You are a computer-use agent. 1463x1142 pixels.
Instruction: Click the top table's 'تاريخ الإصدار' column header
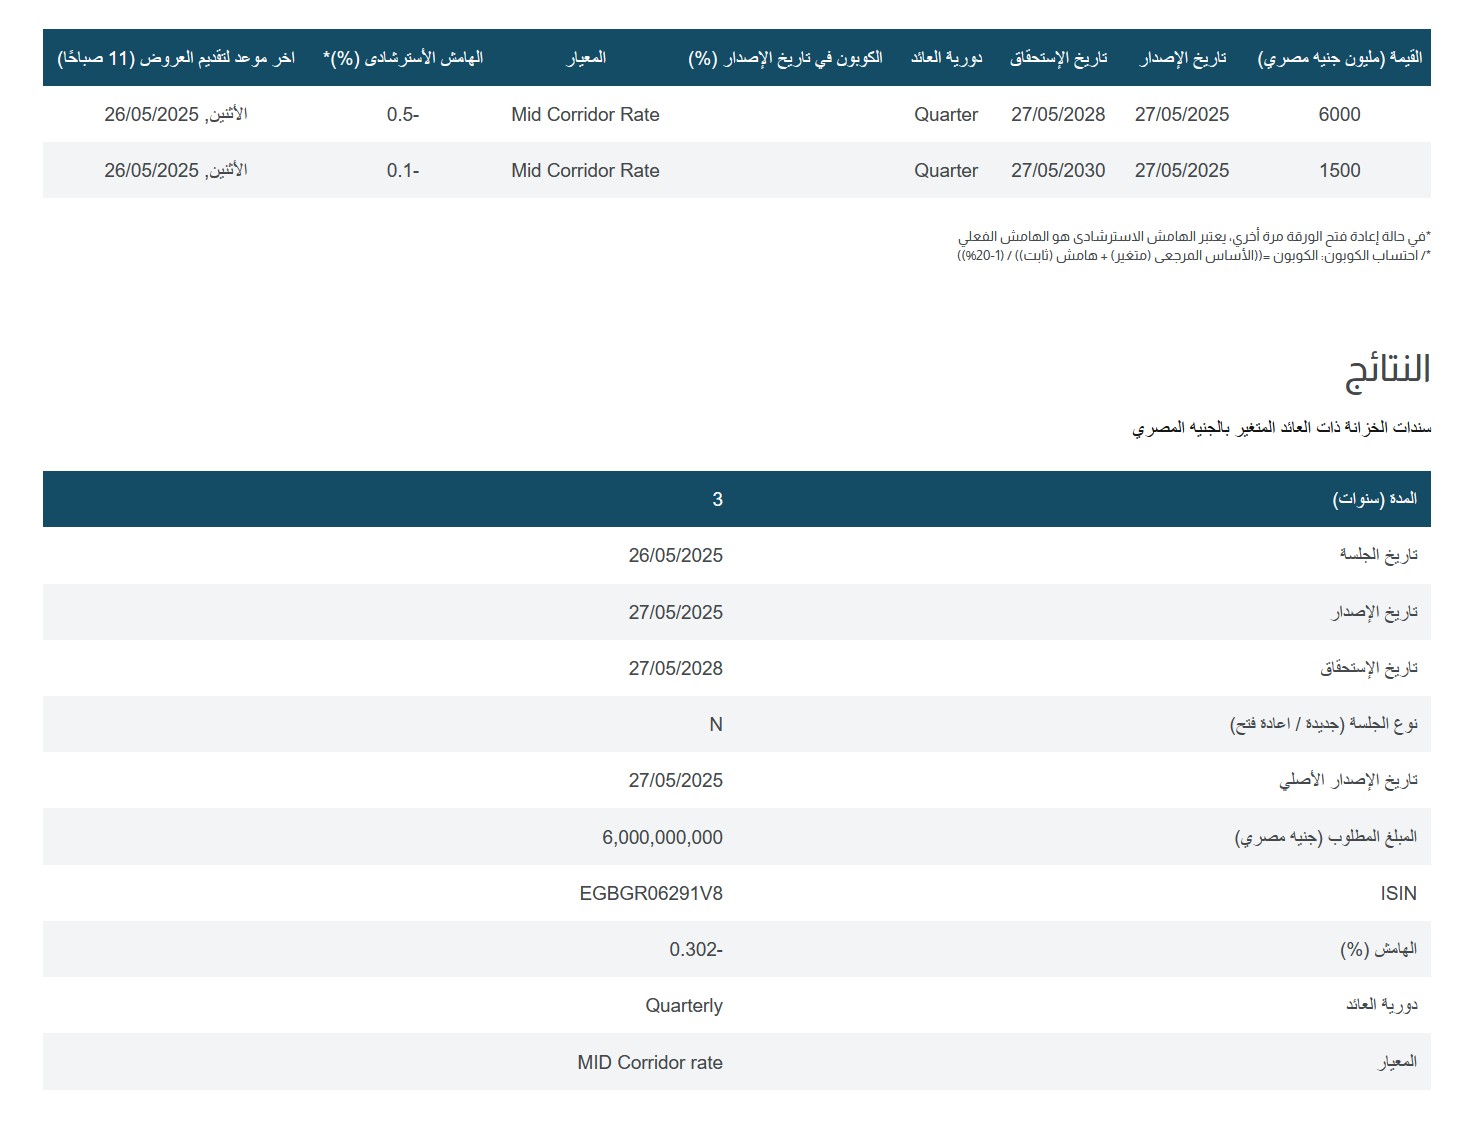(x=1182, y=58)
